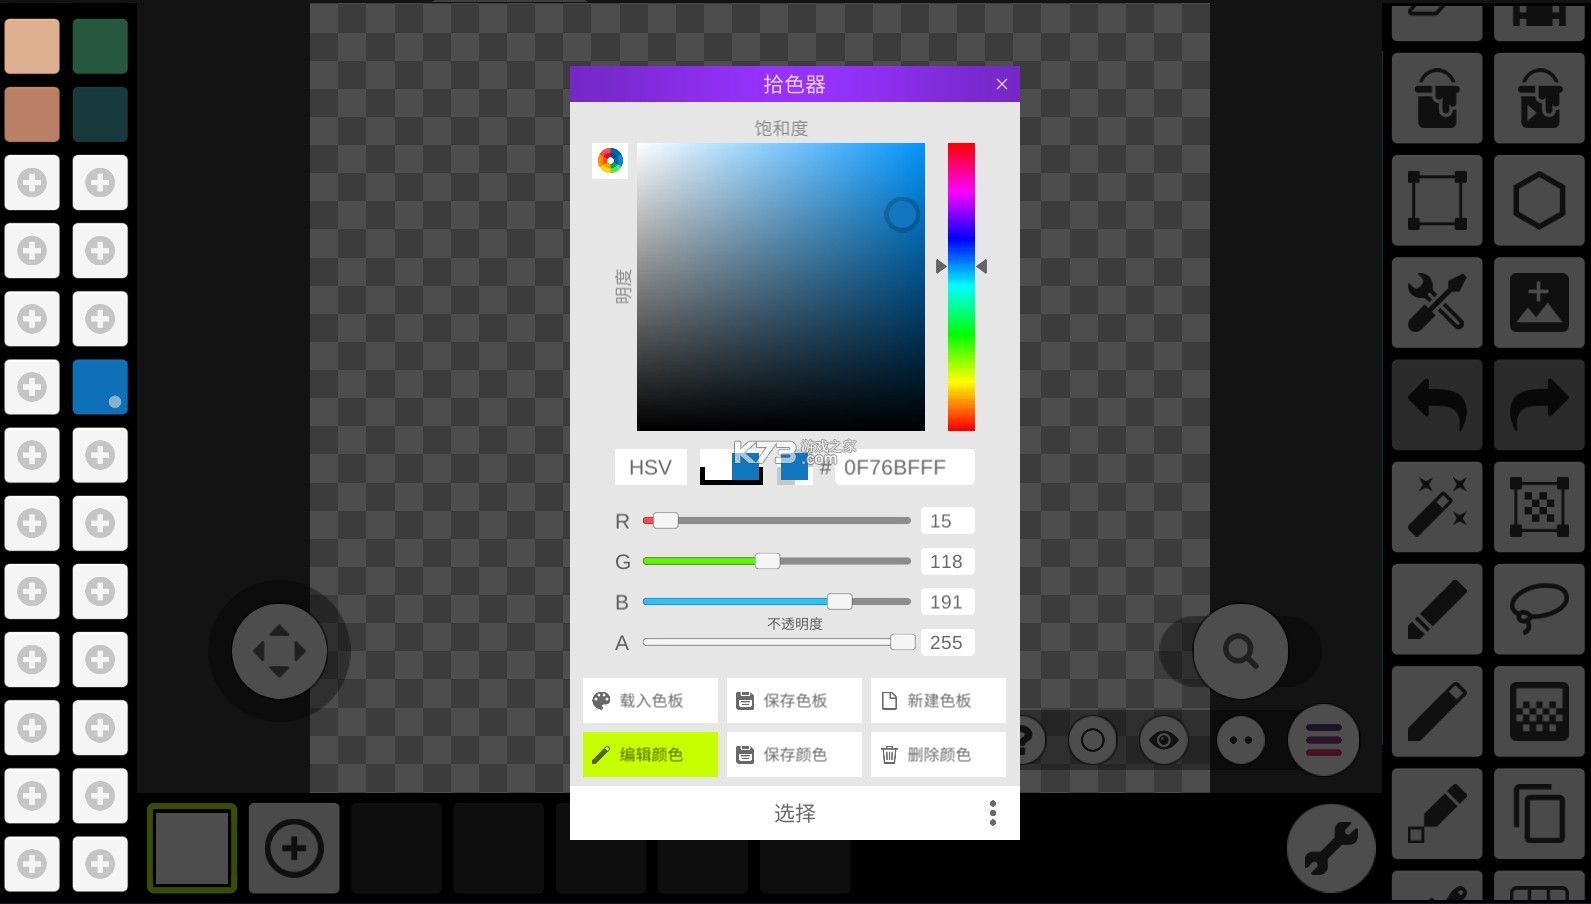Click the four-arrow move pad
This screenshot has width=1591, height=904.
coord(279,651)
